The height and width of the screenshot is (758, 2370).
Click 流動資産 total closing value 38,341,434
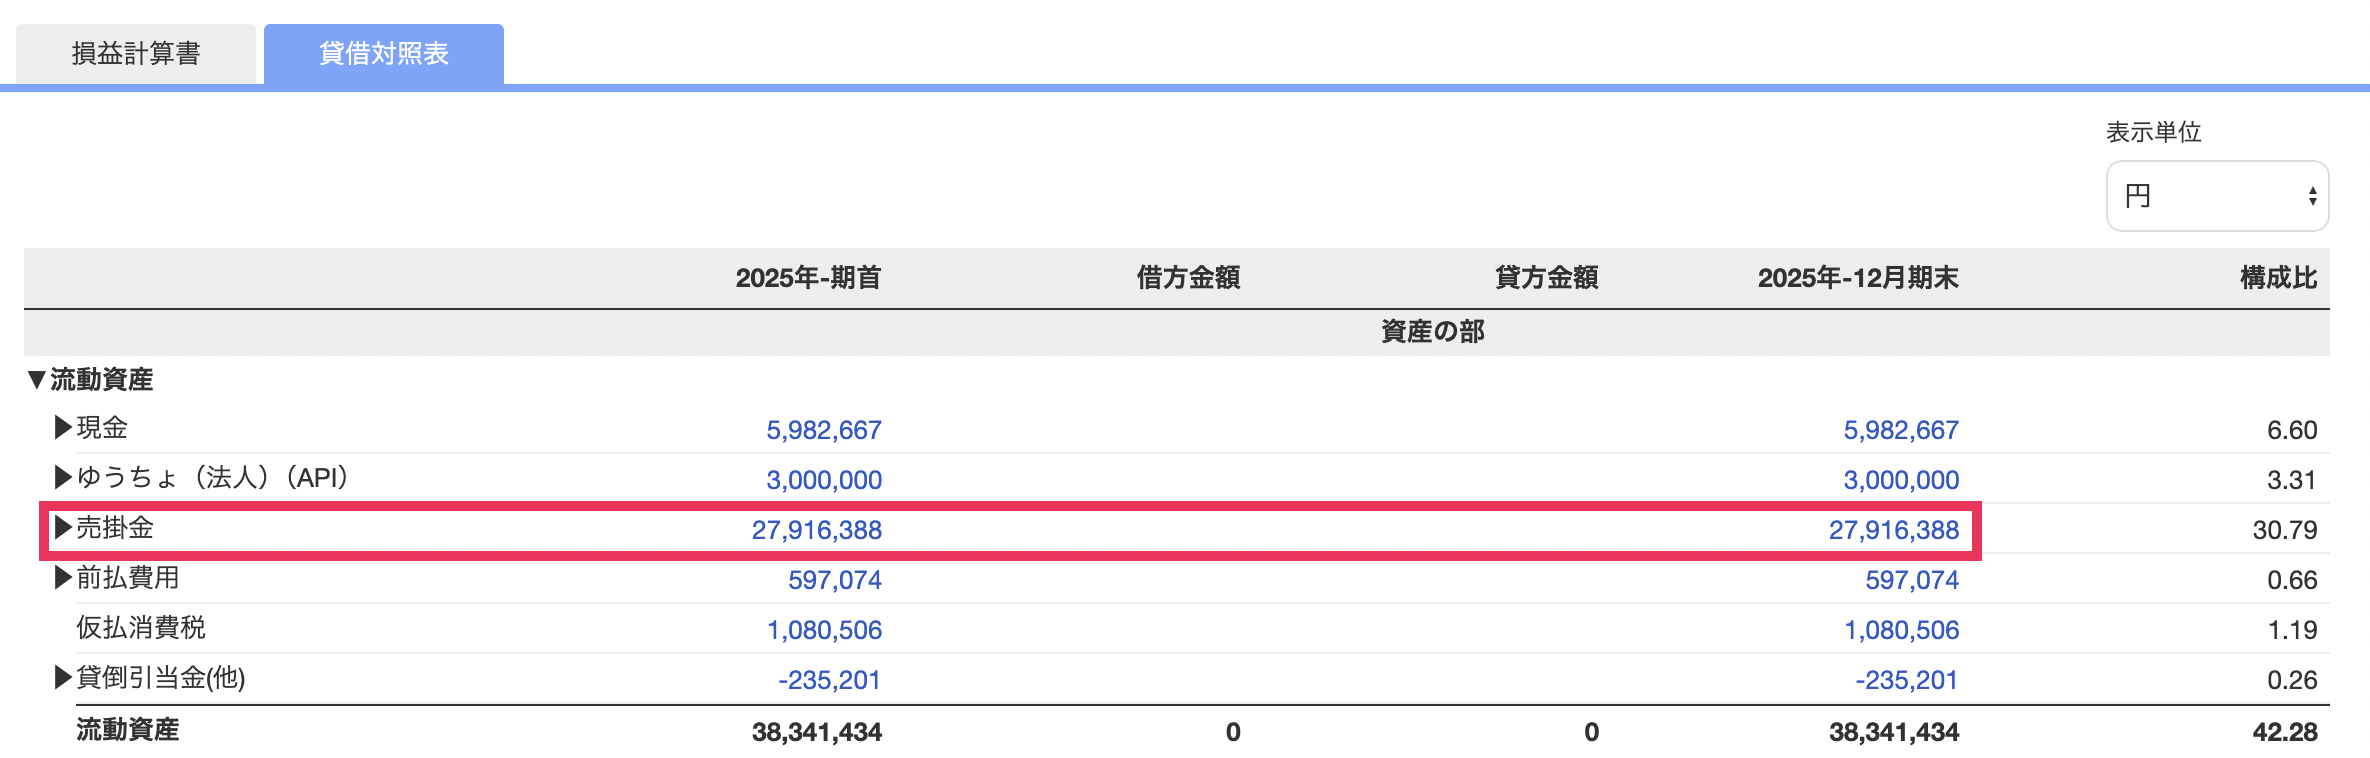[x=1894, y=732]
